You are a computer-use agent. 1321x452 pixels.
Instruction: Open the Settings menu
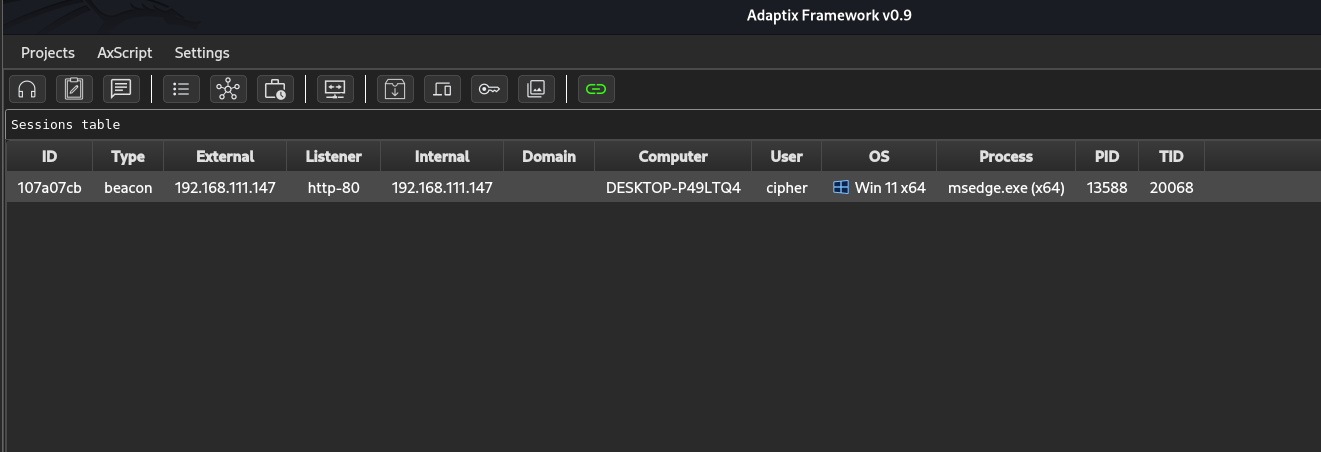click(x=202, y=53)
